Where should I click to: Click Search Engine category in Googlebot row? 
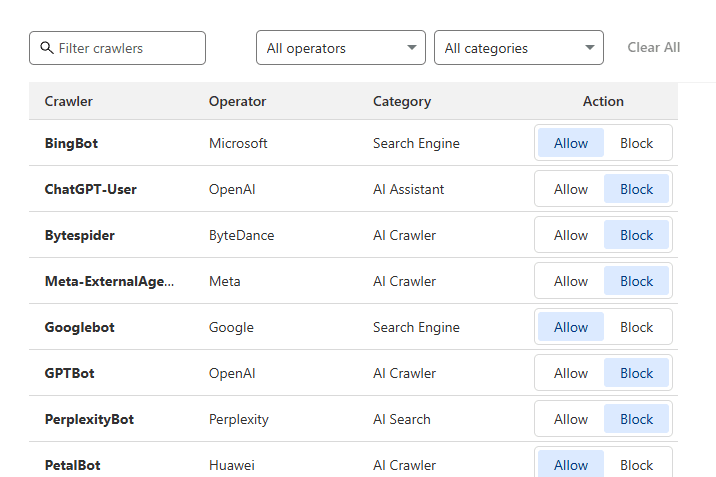click(416, 327)
